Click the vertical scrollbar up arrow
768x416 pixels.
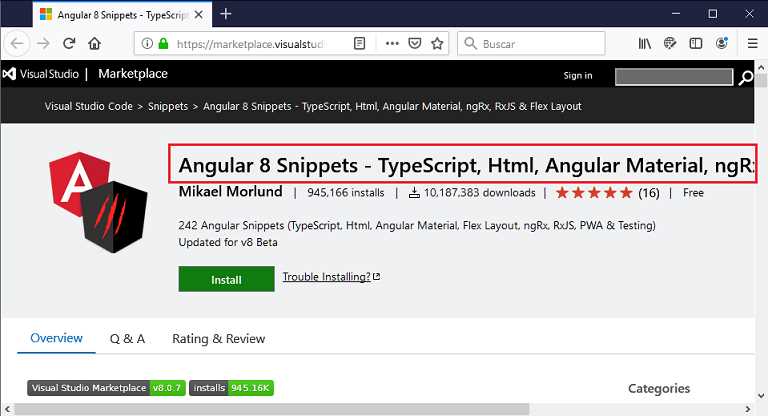coord(761,67)
